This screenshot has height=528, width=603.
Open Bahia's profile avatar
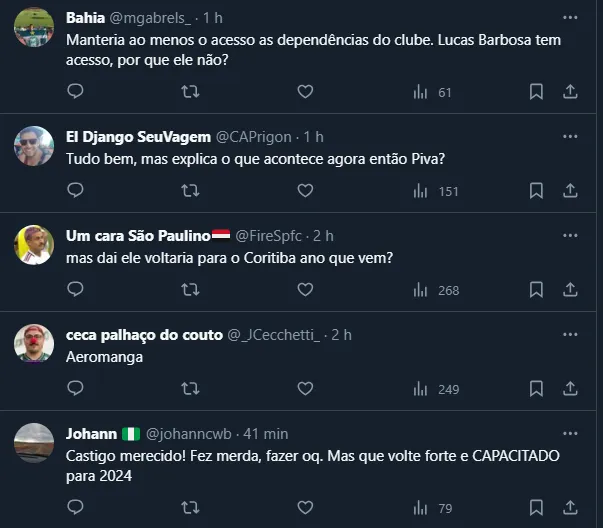34,27
